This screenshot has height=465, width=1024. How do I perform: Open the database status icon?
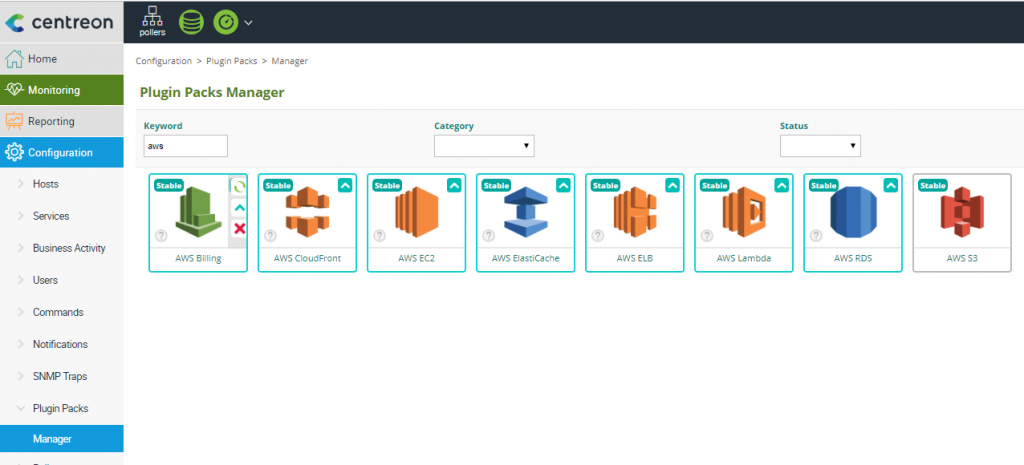[191, 22]
